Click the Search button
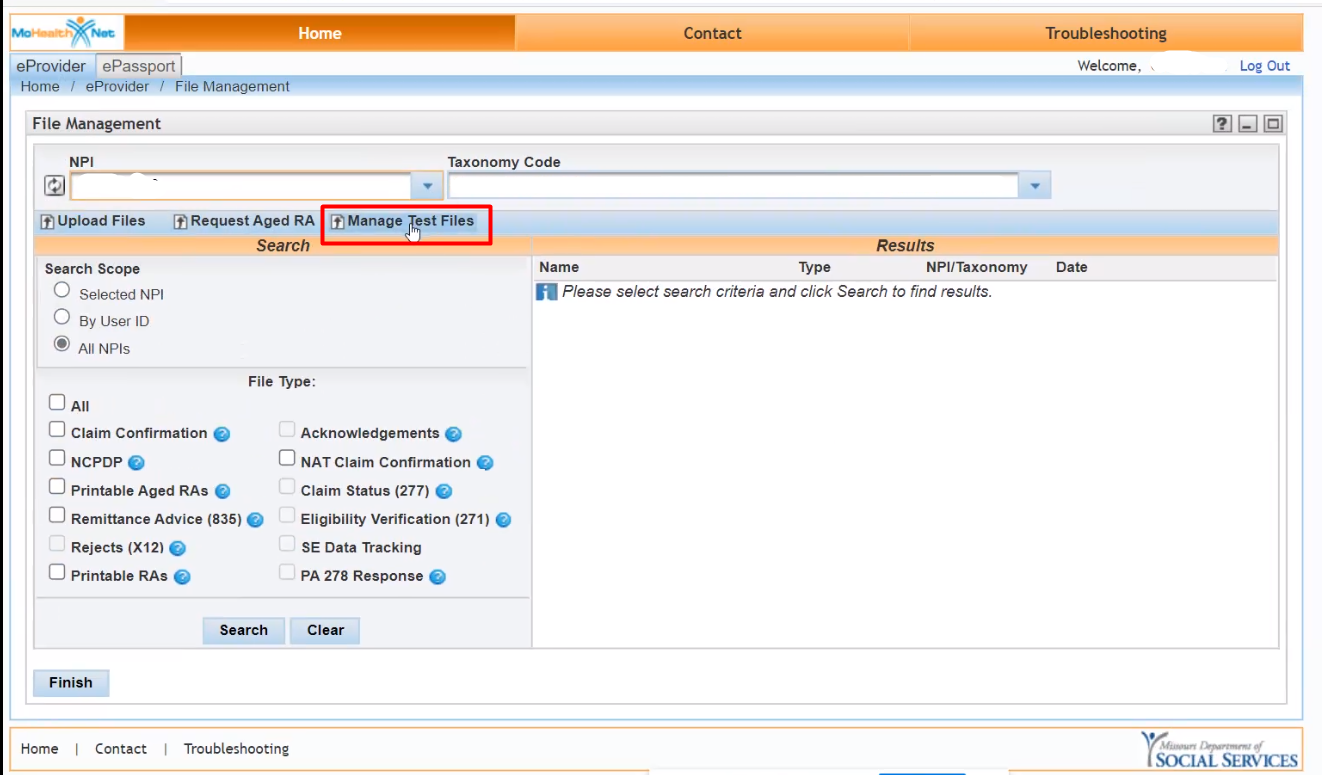 point(244,631)
